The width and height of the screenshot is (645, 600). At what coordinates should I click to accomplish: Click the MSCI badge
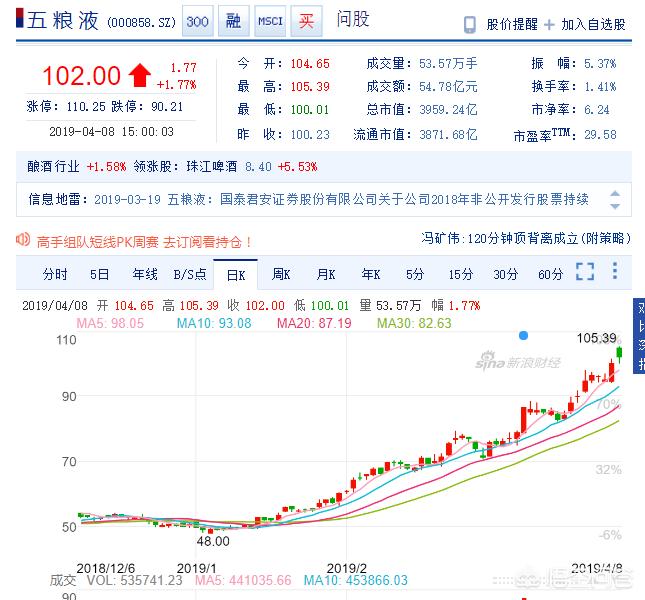click(270, 21)
